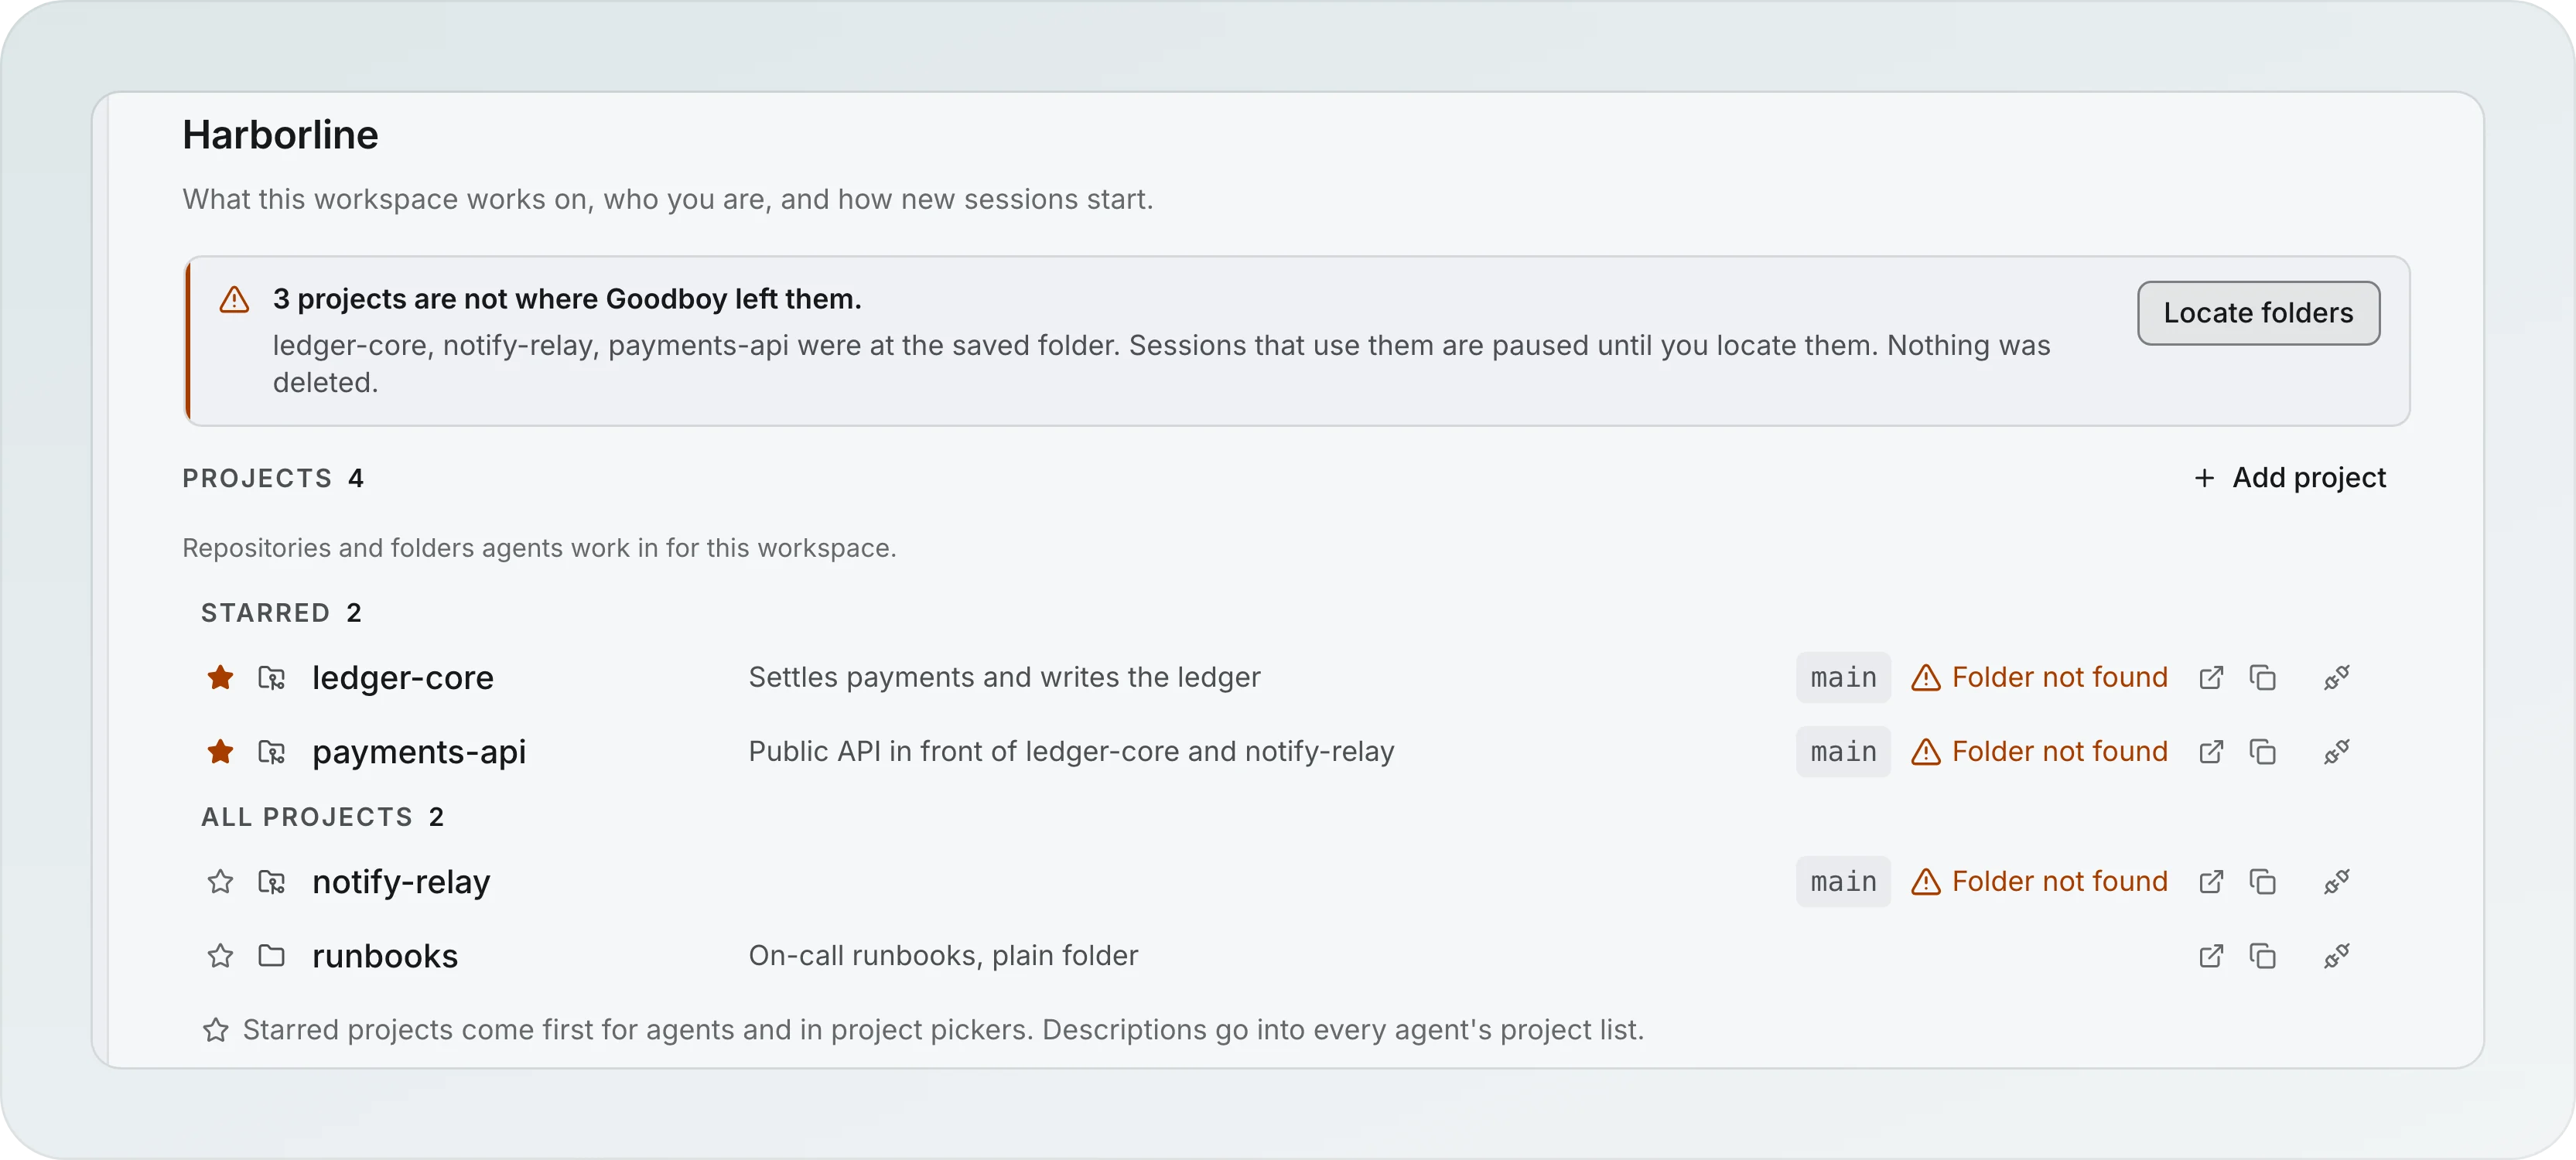This screenshot has height=1160, width=2576.
Task: Select the payments-api project name
Action: [419, 752]
